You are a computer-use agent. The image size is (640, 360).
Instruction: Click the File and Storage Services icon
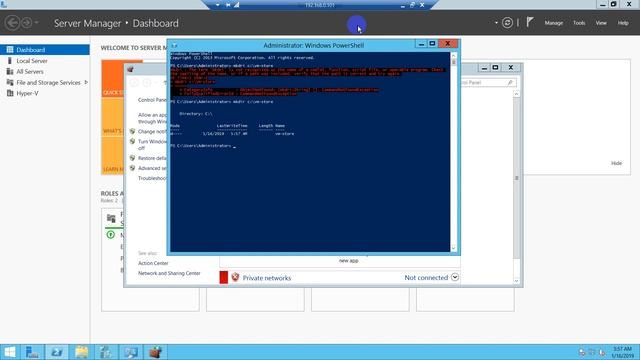[x=10, y=82]
